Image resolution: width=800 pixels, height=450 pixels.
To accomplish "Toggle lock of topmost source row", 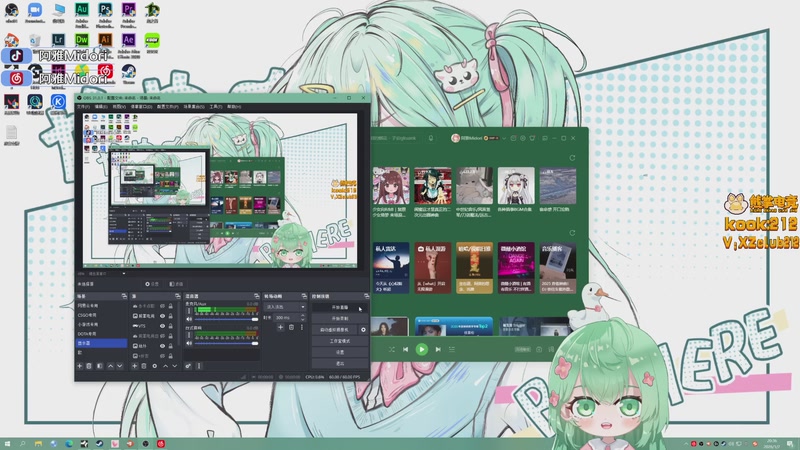I will 170,306.
